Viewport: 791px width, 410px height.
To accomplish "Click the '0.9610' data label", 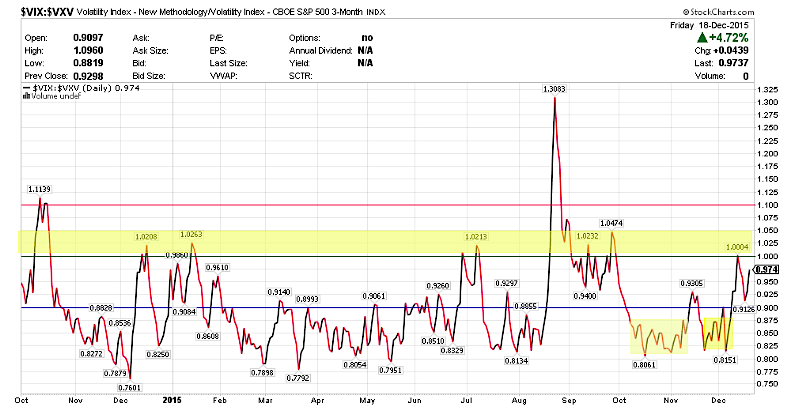I will click(216, 268).
